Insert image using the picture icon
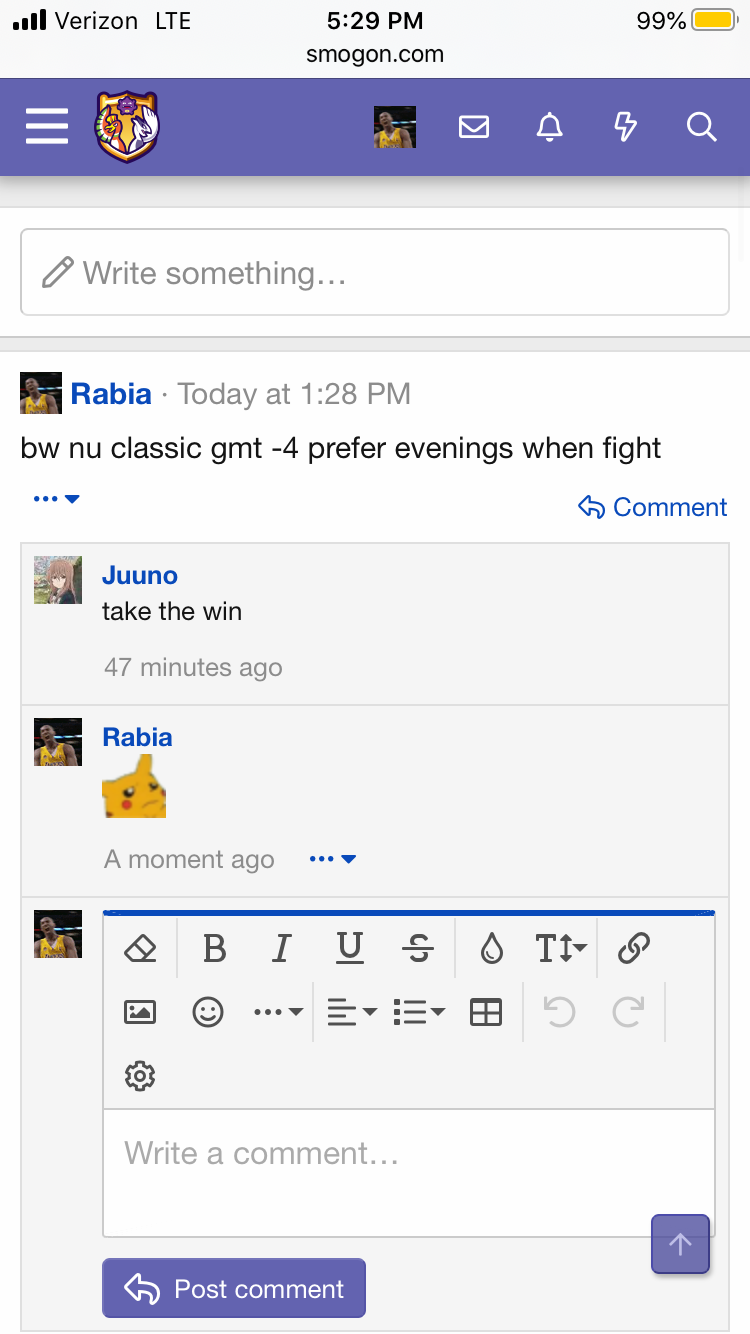 point(140,1012)
